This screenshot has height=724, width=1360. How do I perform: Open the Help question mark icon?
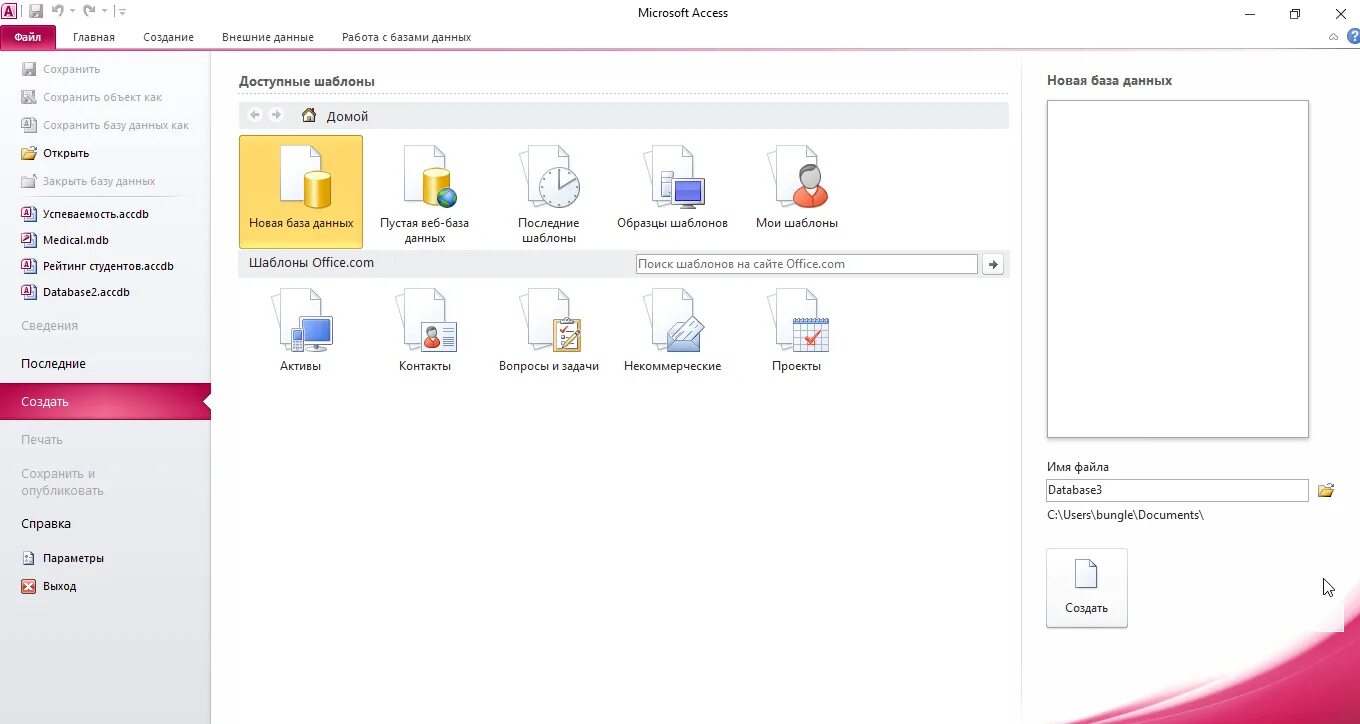click(1353, 36)
